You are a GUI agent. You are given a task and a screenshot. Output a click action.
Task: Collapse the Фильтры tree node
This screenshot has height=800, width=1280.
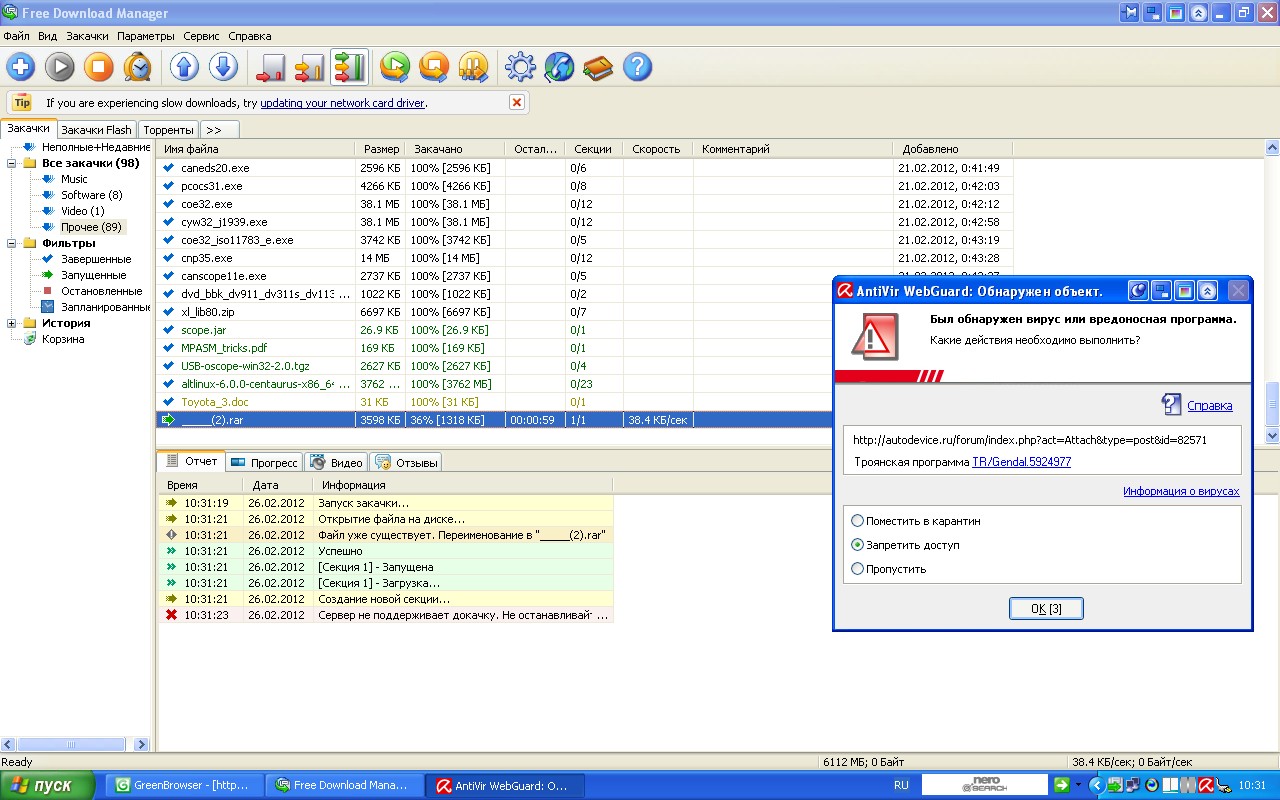coord(12,243)
